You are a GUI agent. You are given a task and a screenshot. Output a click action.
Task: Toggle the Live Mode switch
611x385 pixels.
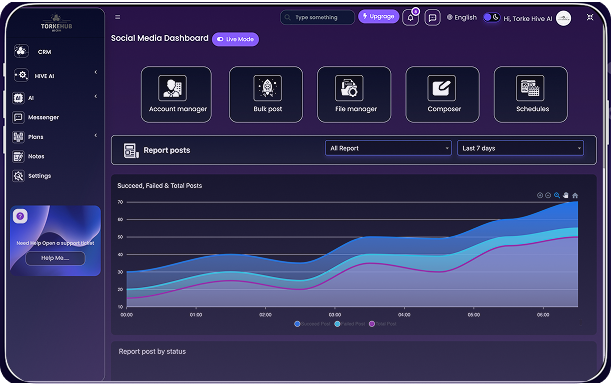coord(235,39)
